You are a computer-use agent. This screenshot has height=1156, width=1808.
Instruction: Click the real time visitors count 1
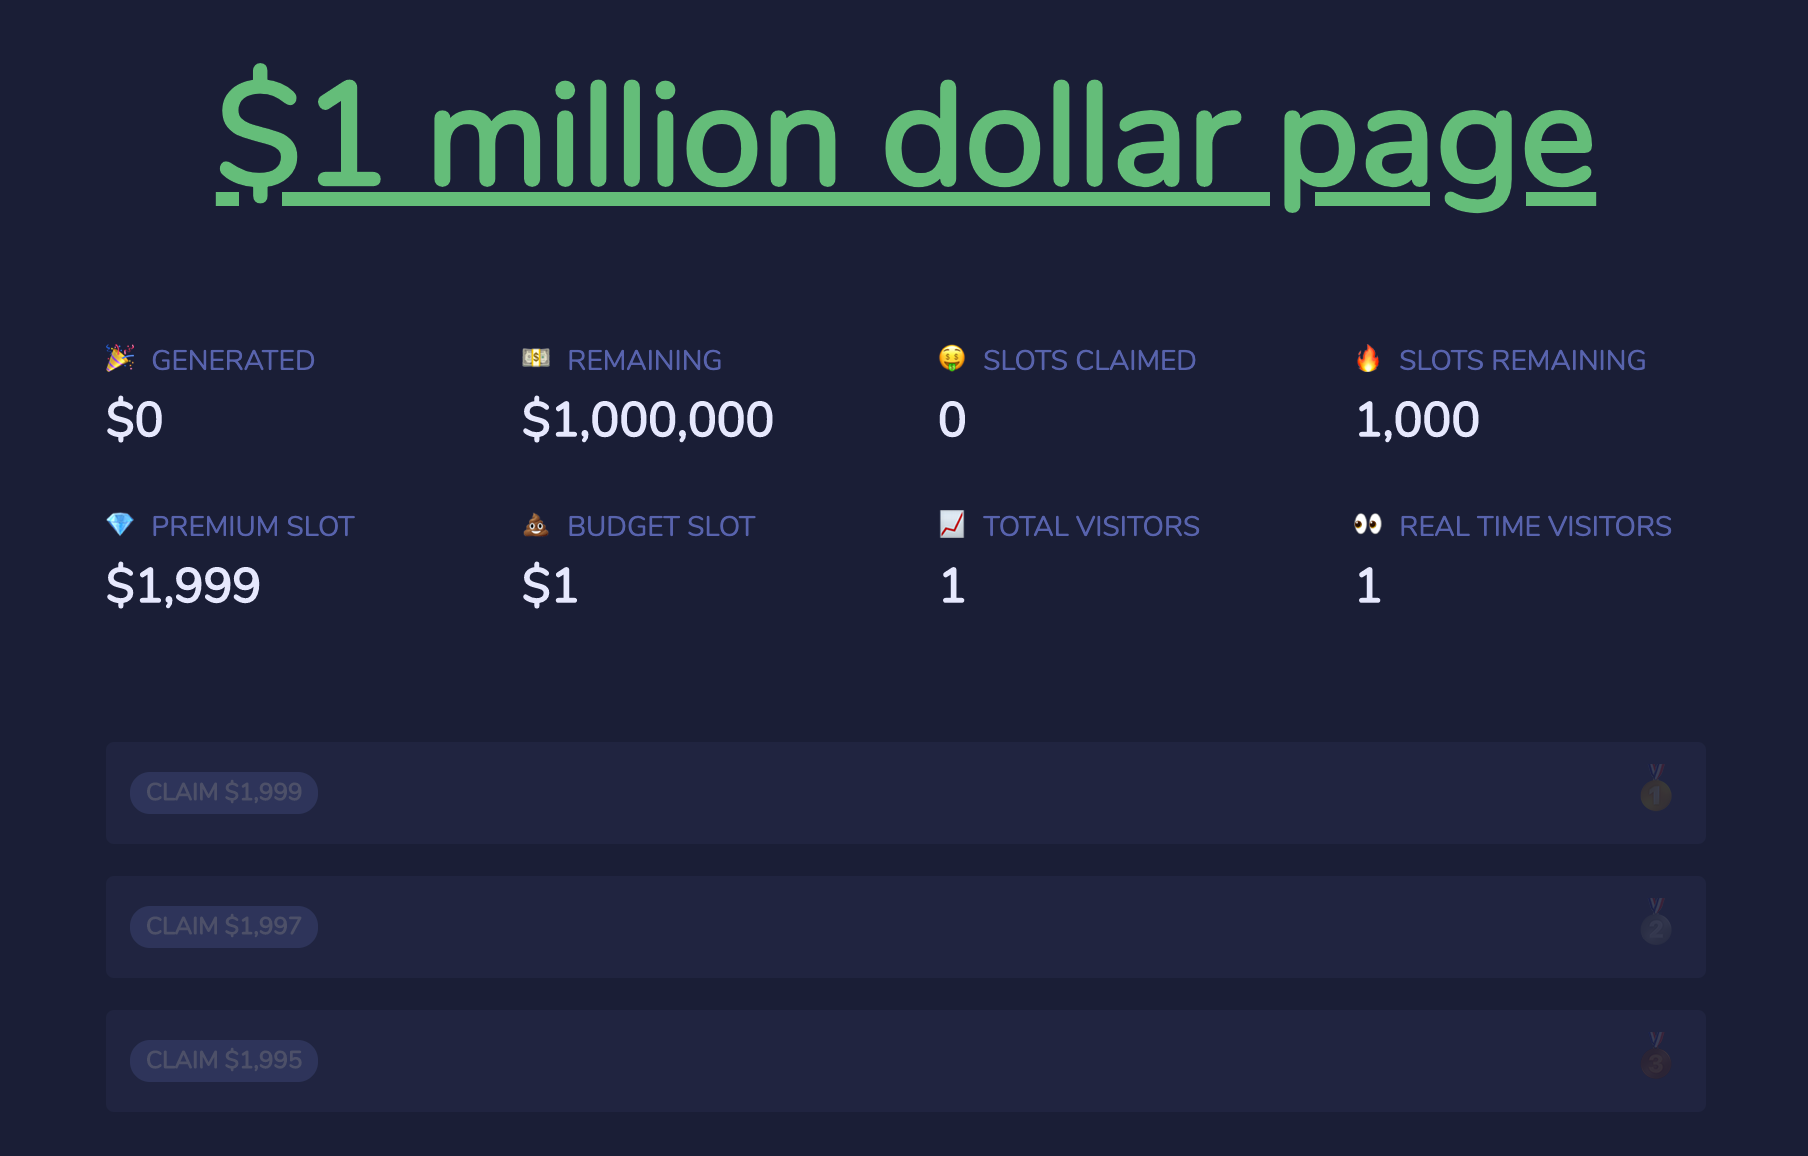tap(1369, 585)
